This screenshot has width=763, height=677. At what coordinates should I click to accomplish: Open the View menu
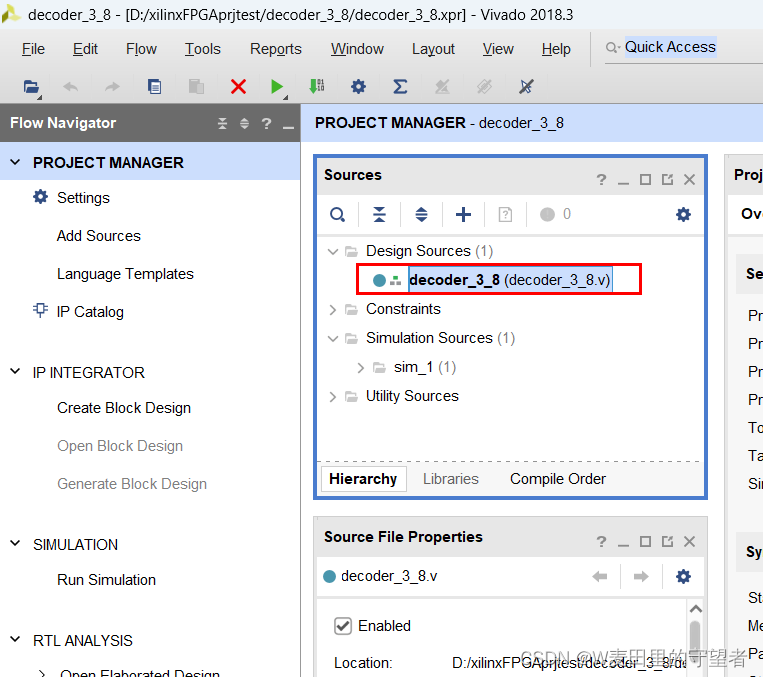(498, 49)
